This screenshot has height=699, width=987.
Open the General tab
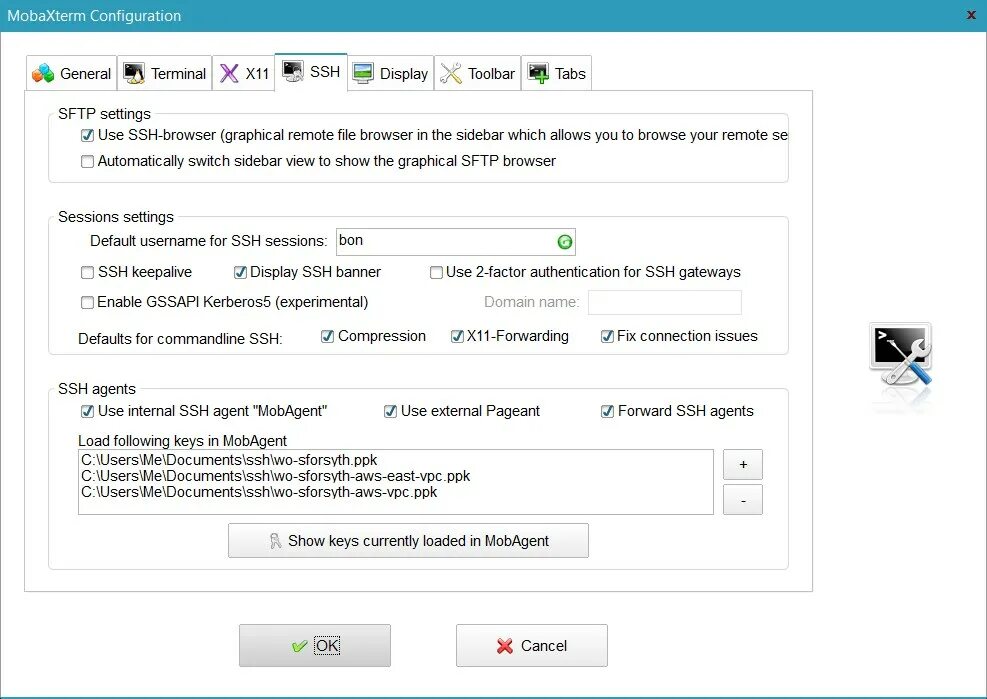click(72, 74)
